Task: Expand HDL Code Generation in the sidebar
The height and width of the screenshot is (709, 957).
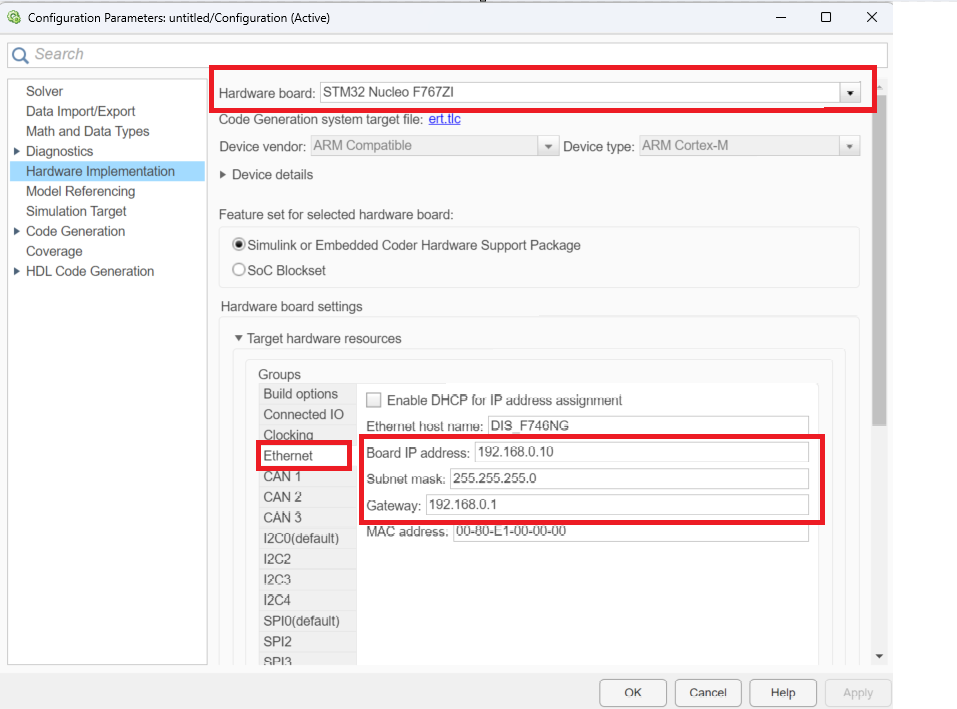Action: [x=15, y=271]
